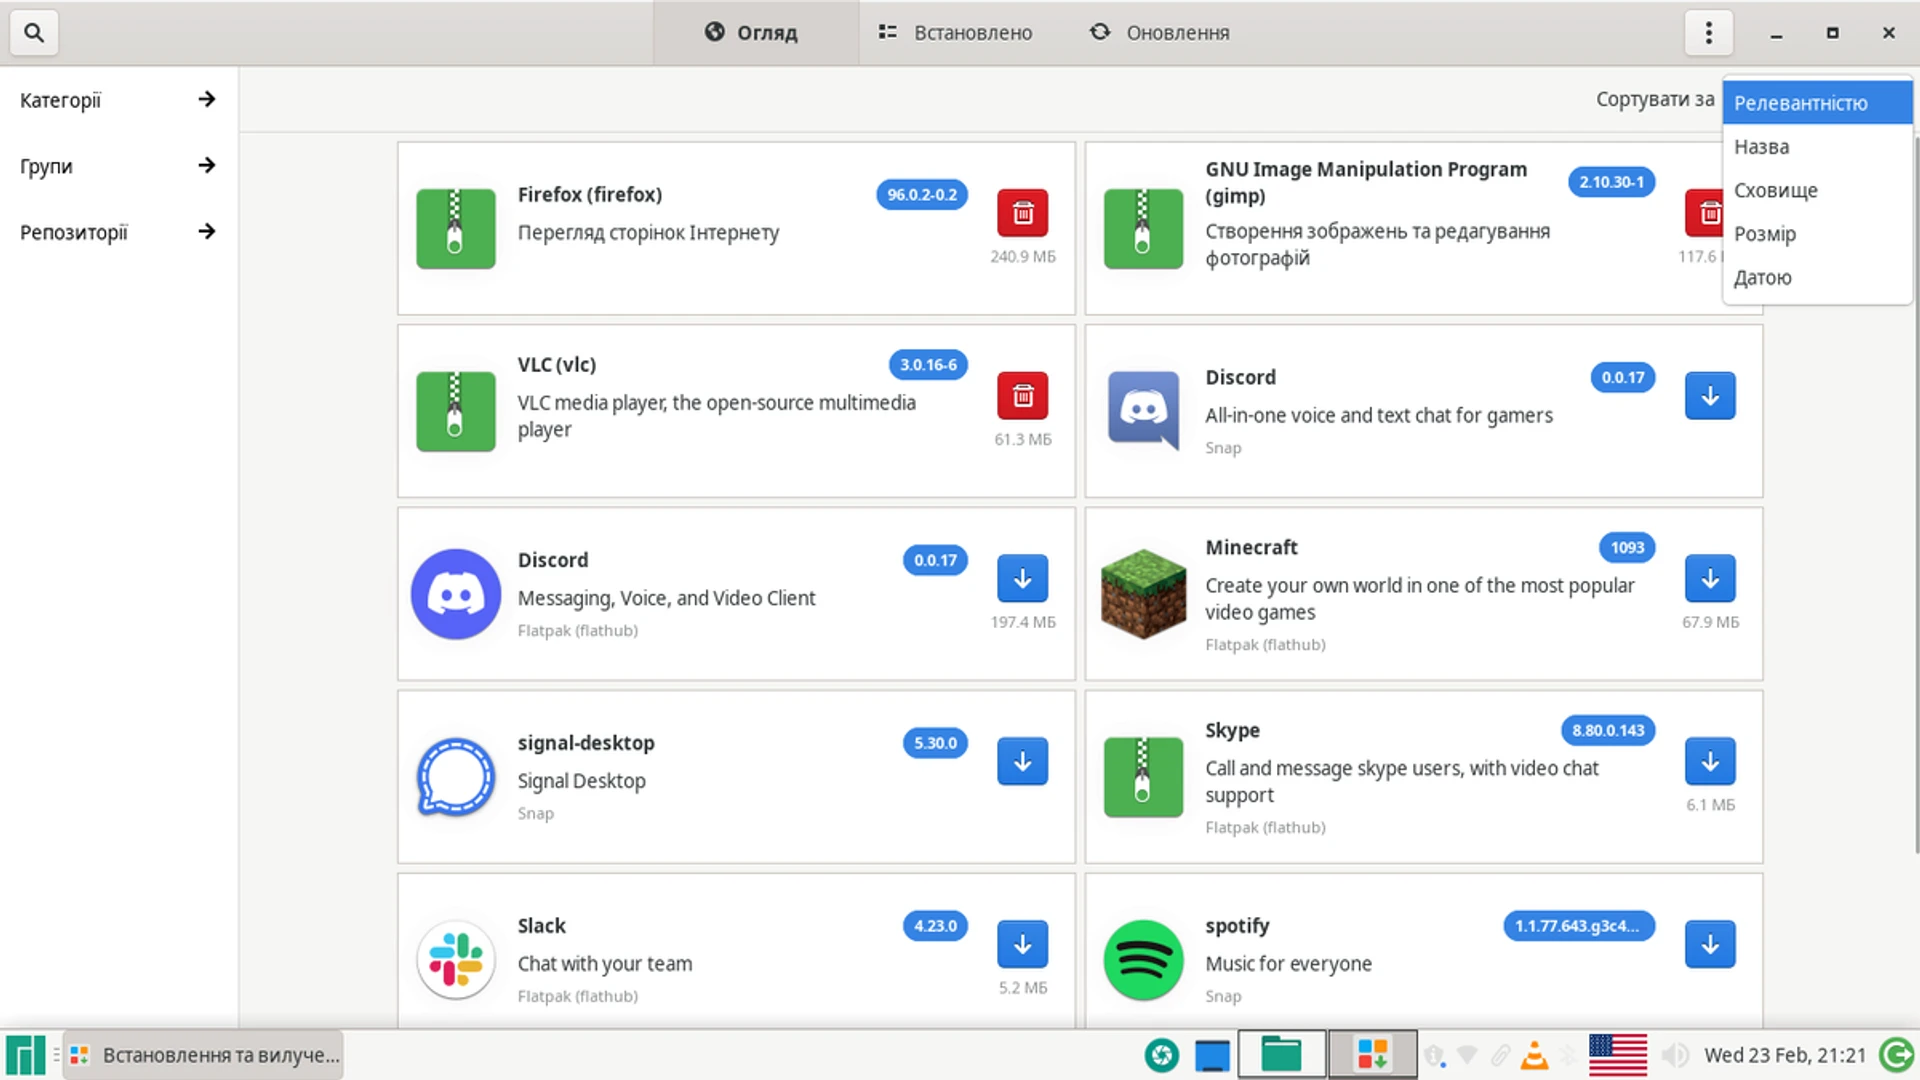The width and height of the screenshot is (1920, 1080).
Task: Open the Manjaro start menu icon
Action: pyautogui.click(x=25, y=1055)
